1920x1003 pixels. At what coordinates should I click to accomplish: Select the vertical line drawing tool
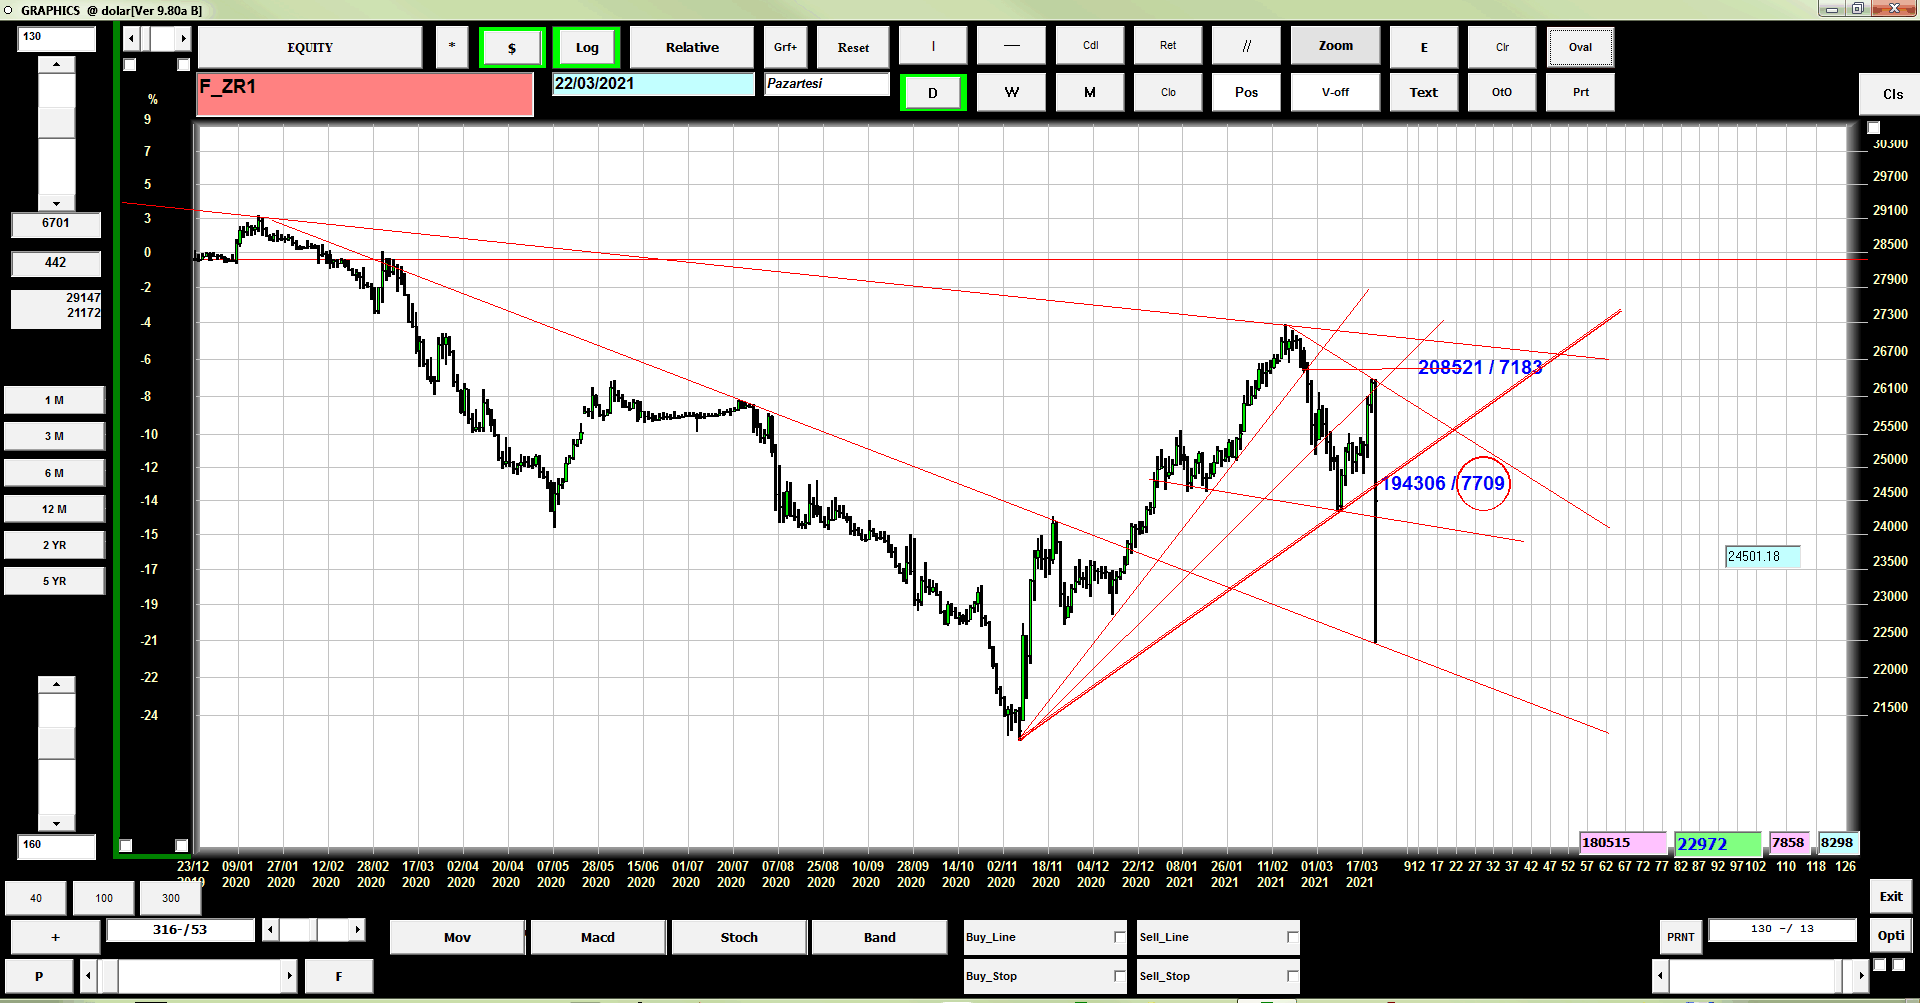pyautogui.click(x=933, y=46)
